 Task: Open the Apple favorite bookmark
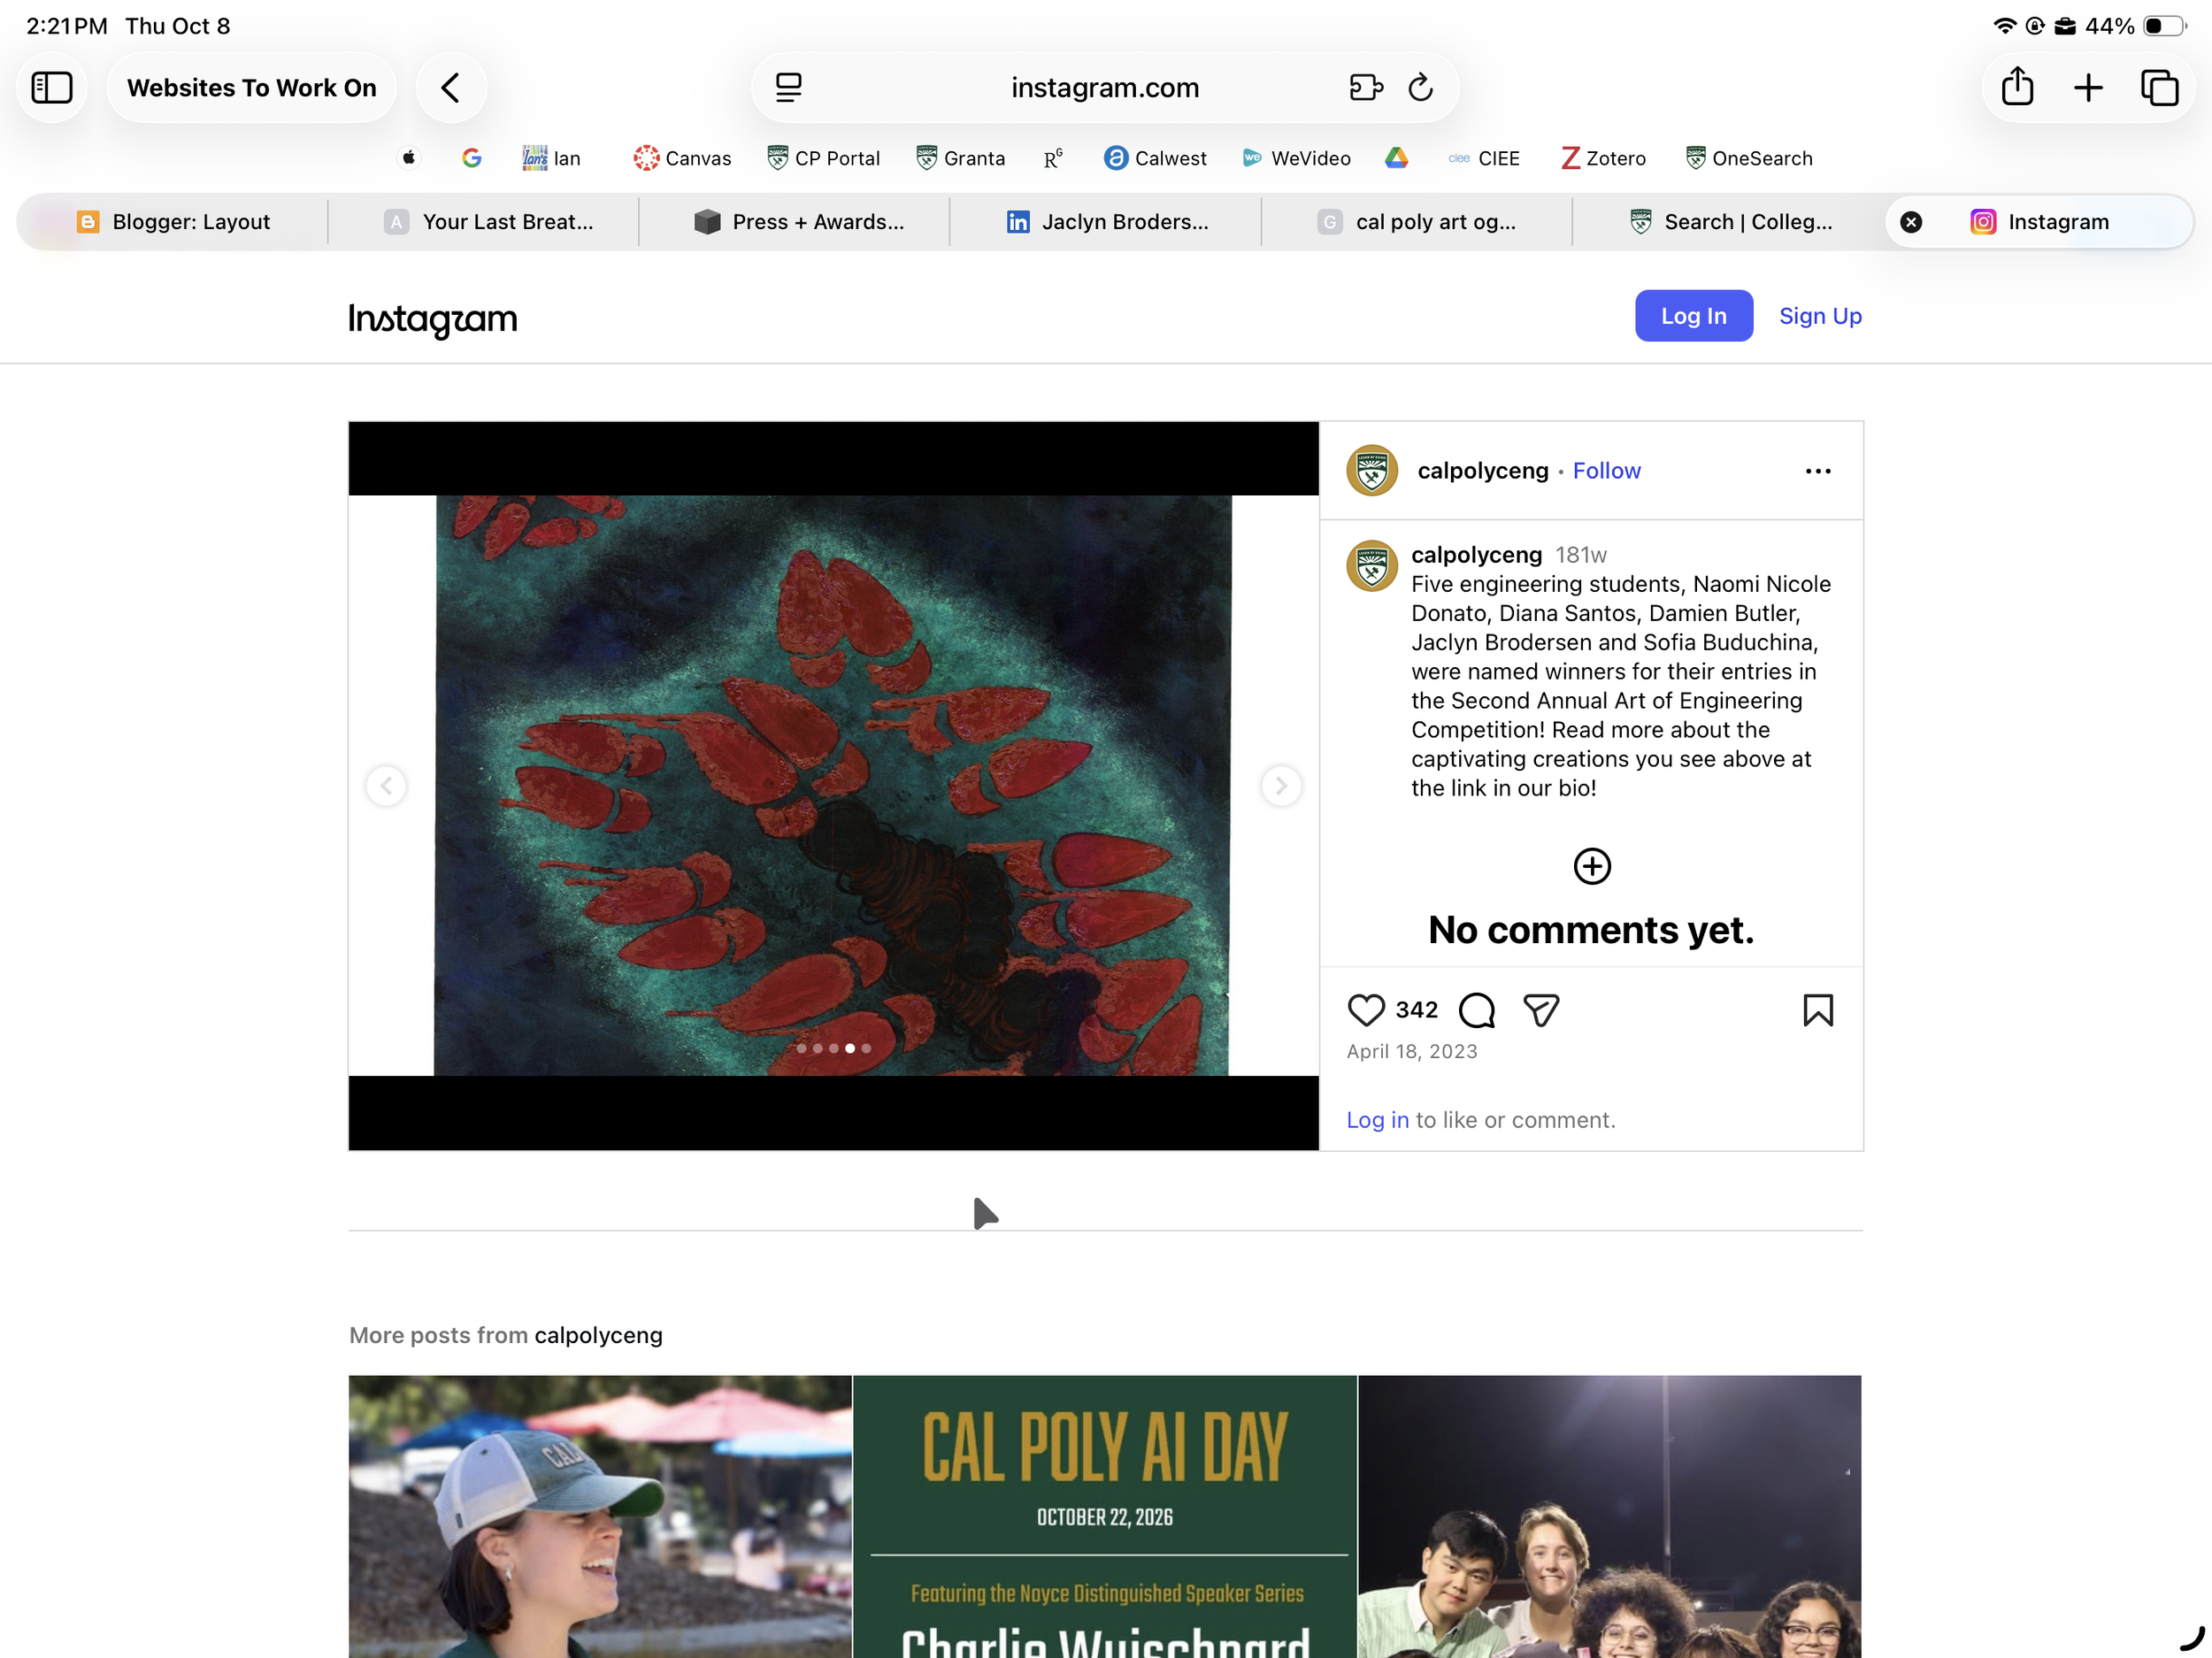[409, 158]
